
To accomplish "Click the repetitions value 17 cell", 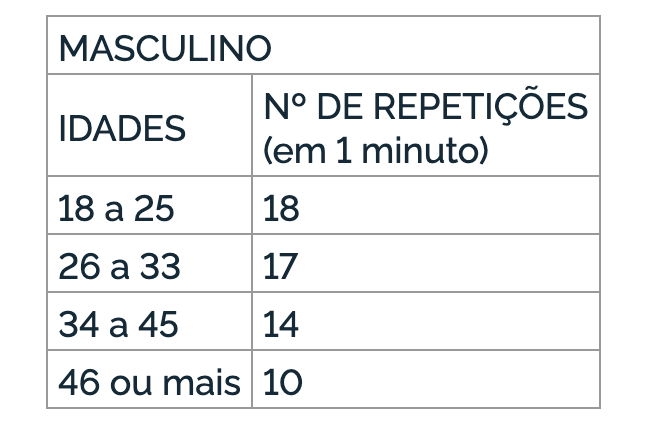I will 280,267.
